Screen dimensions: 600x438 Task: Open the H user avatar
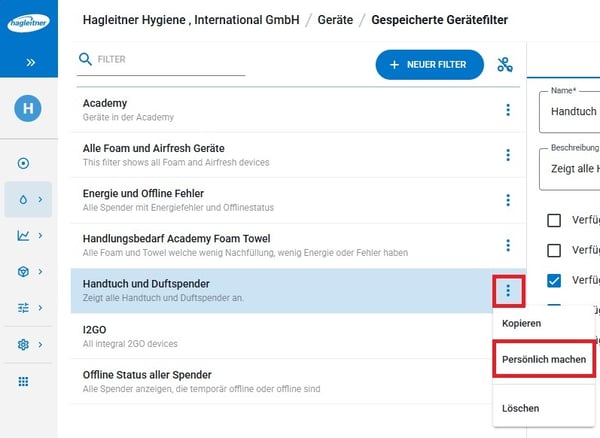[28, 109]
